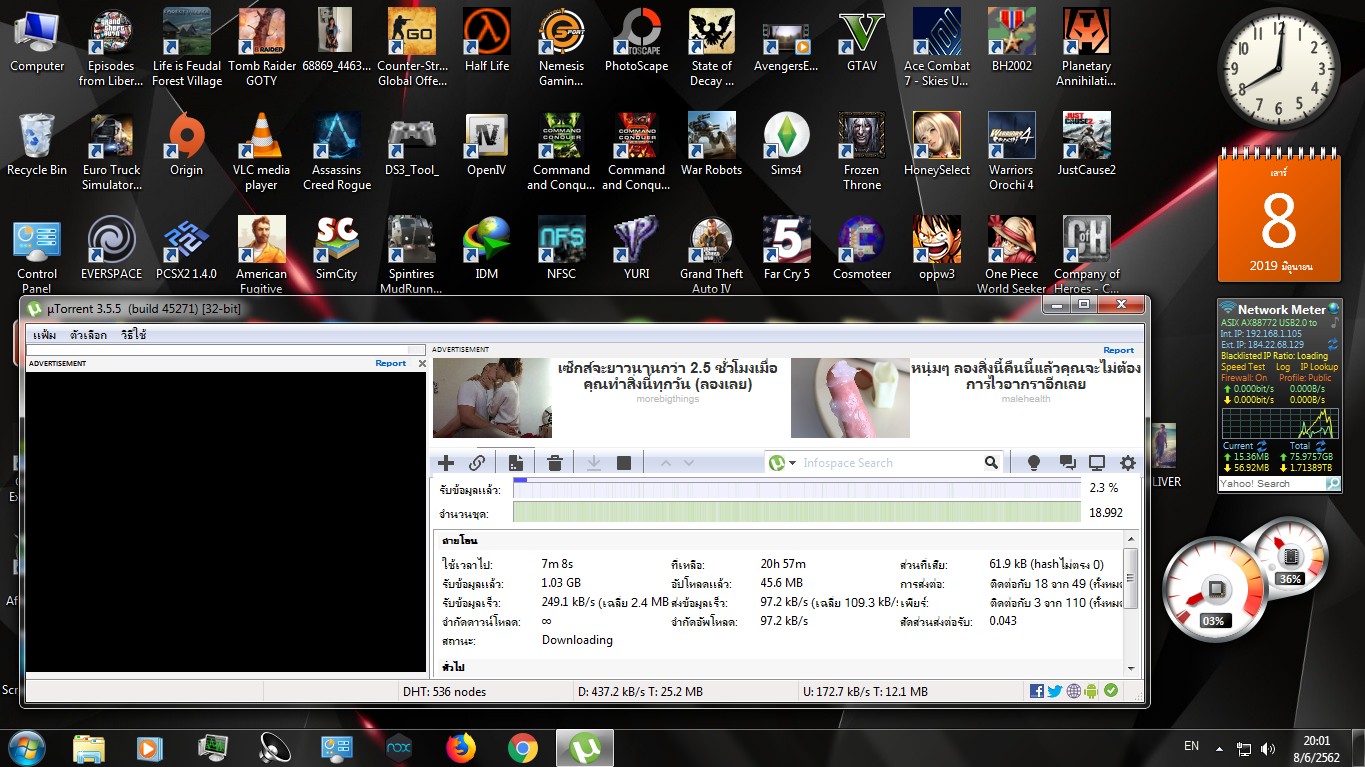Open the Windows Start menu

tap(26, 747)
